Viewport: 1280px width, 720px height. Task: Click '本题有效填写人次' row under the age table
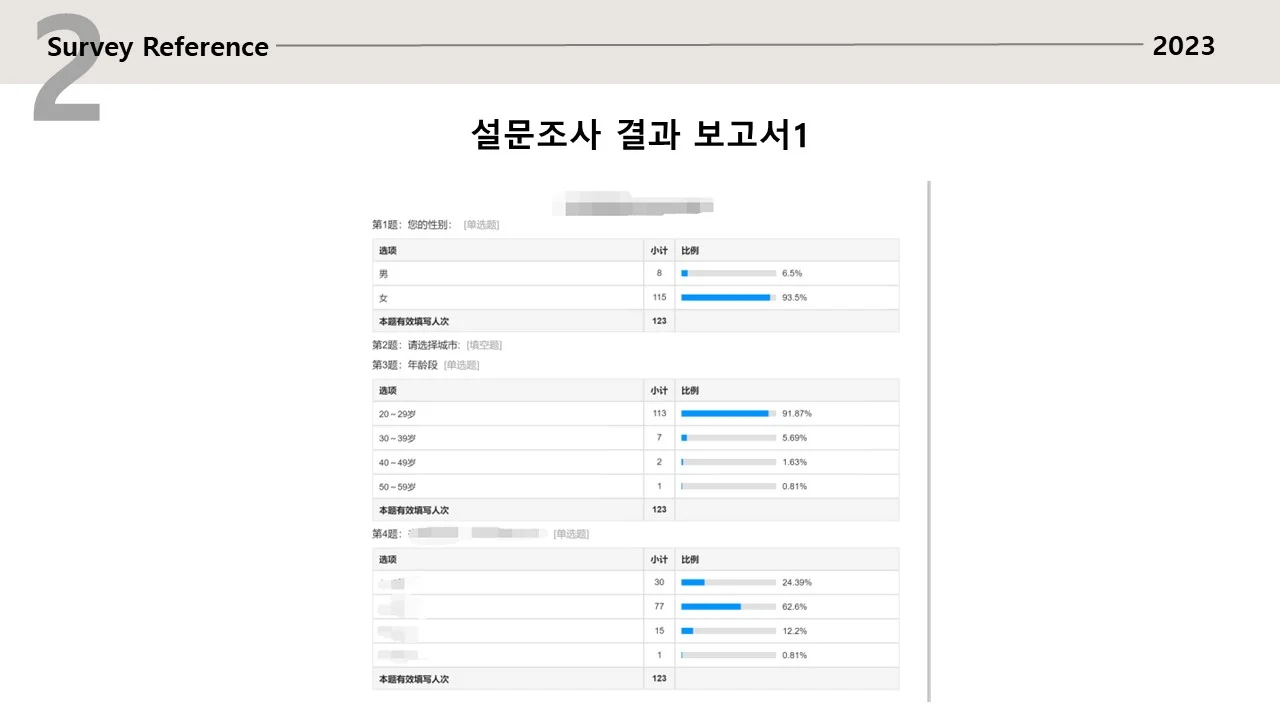(635, 510)
